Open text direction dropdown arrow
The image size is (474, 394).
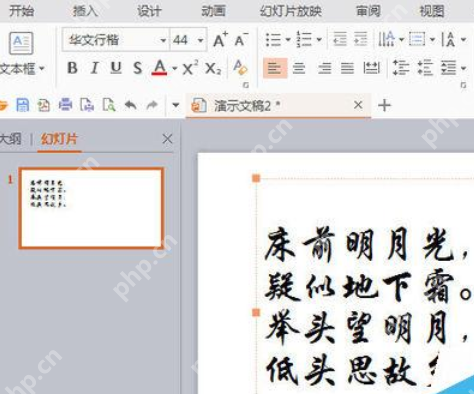click(x=402, y=40)
